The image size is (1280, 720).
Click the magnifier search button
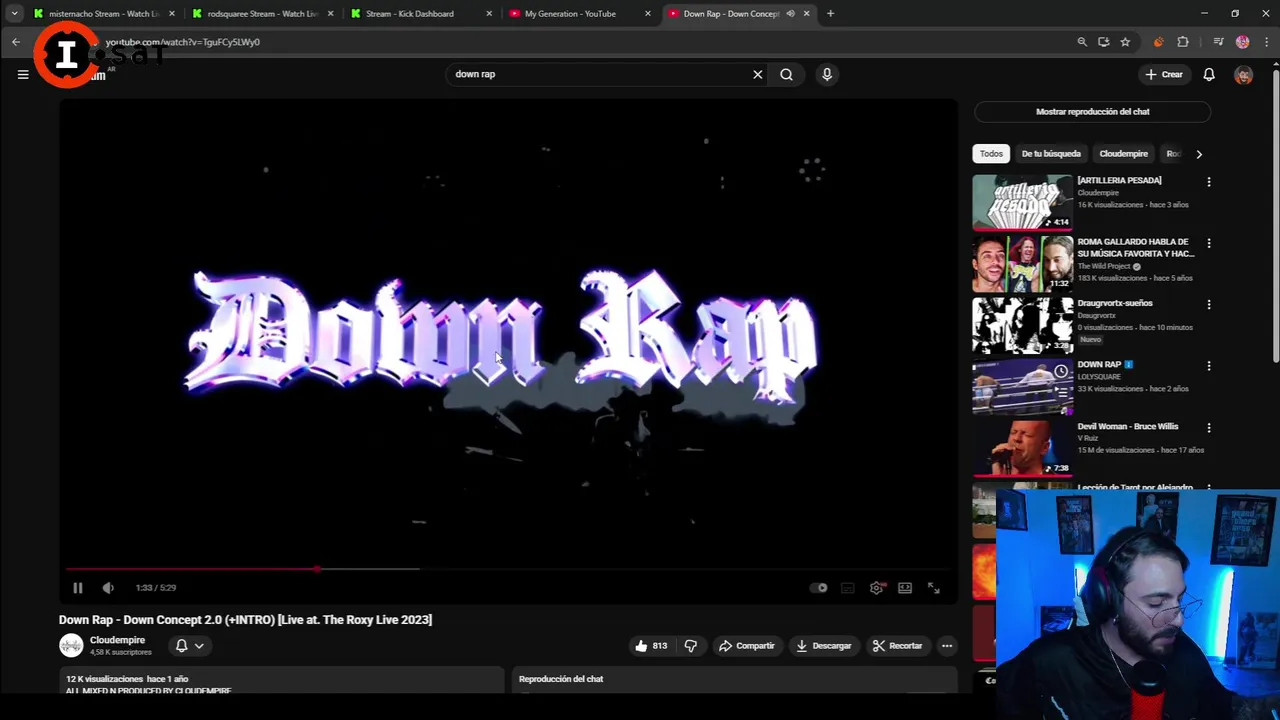click(x=787, y=74)
